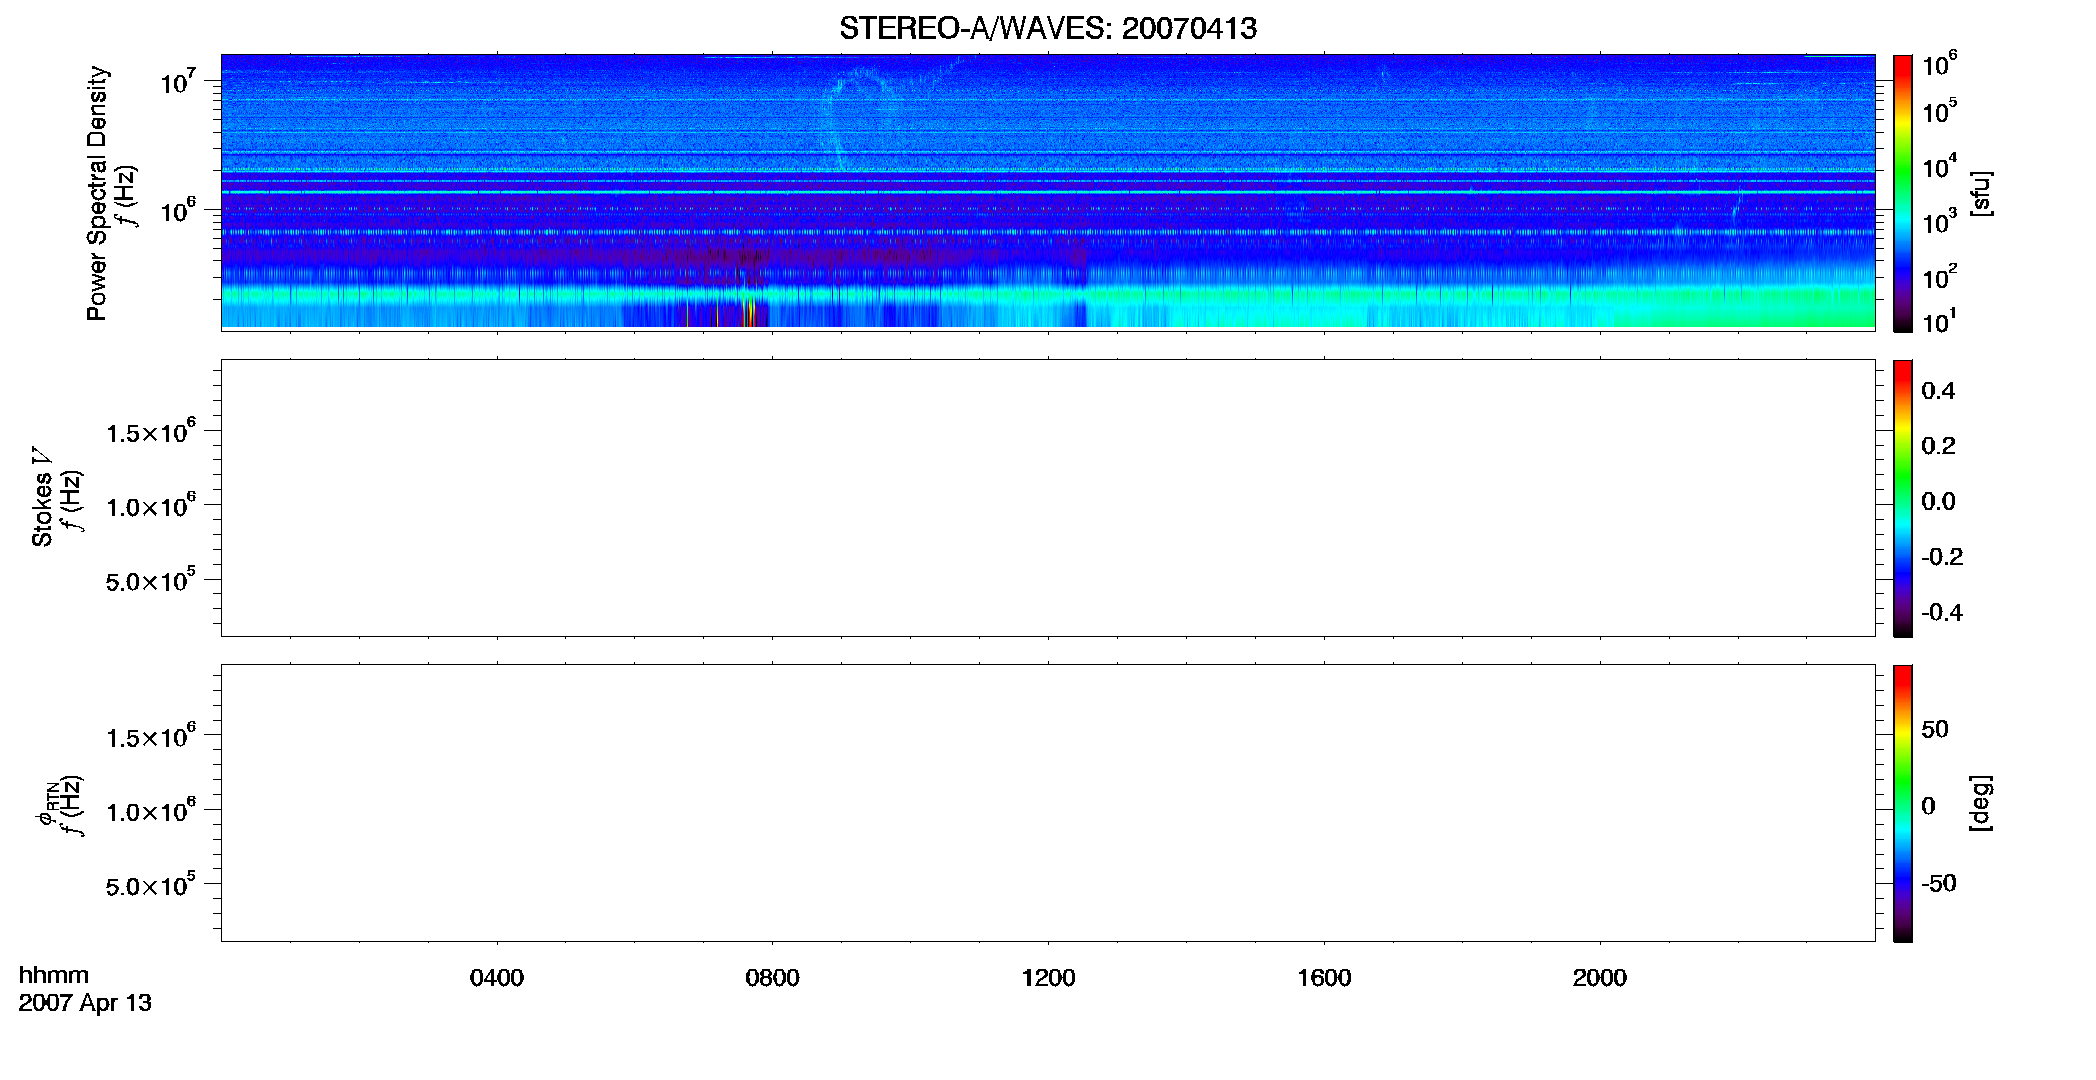Viewport: 2096px width, 1080px height.
Task: Click the 1.0×10^6 tick on Stokes V axis
Action: coord(151,505)
